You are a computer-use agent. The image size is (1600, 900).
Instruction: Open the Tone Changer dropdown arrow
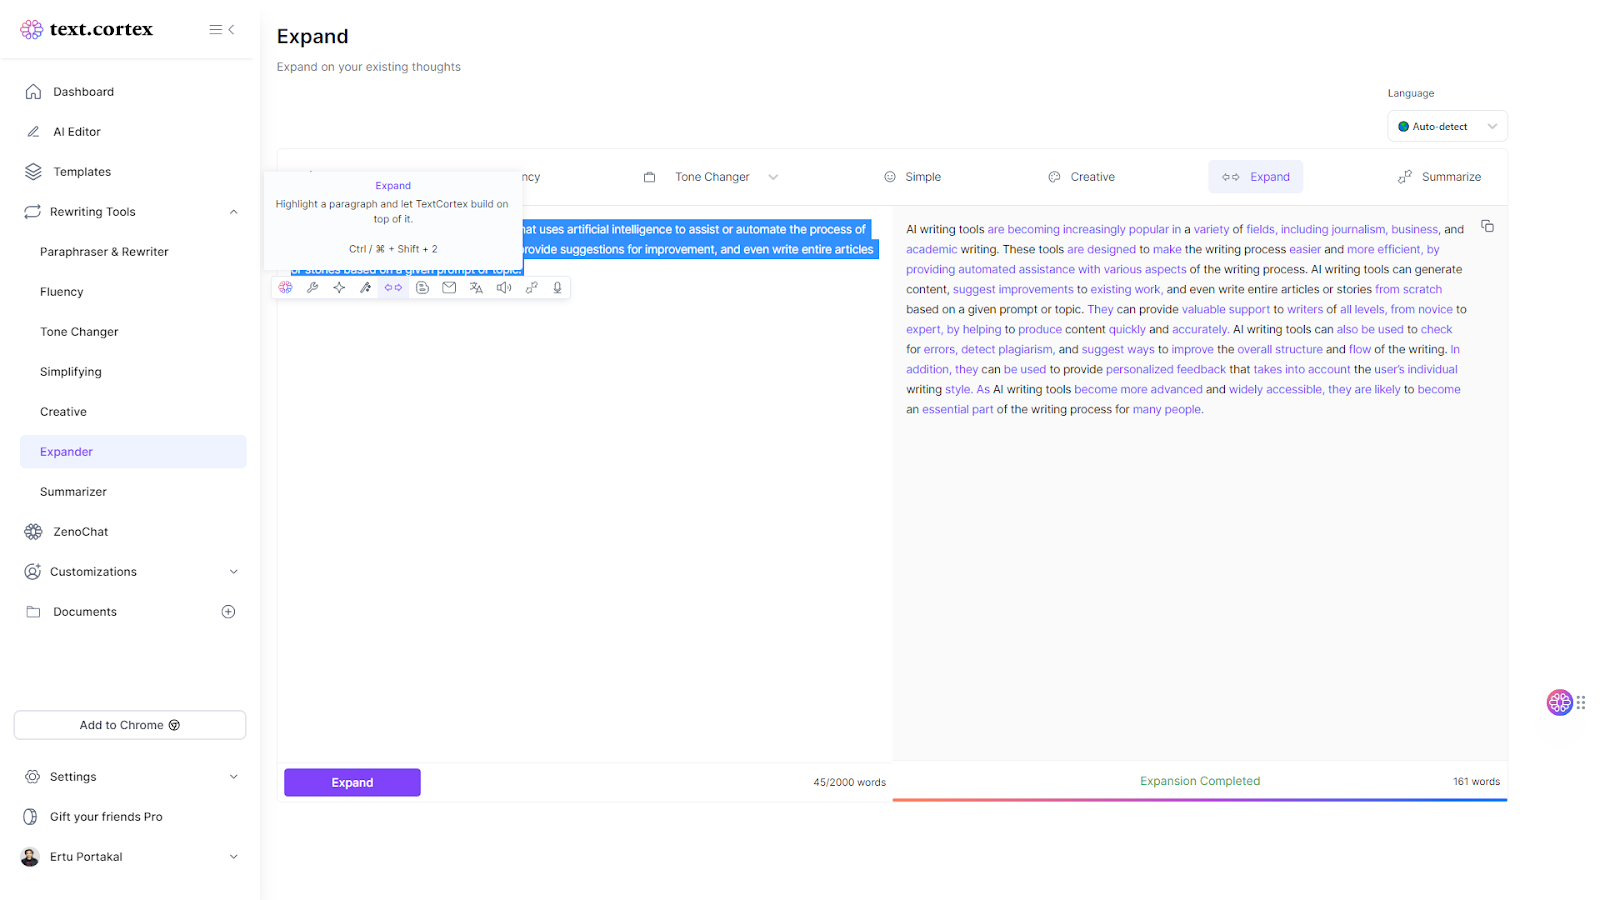click(773, 178)
